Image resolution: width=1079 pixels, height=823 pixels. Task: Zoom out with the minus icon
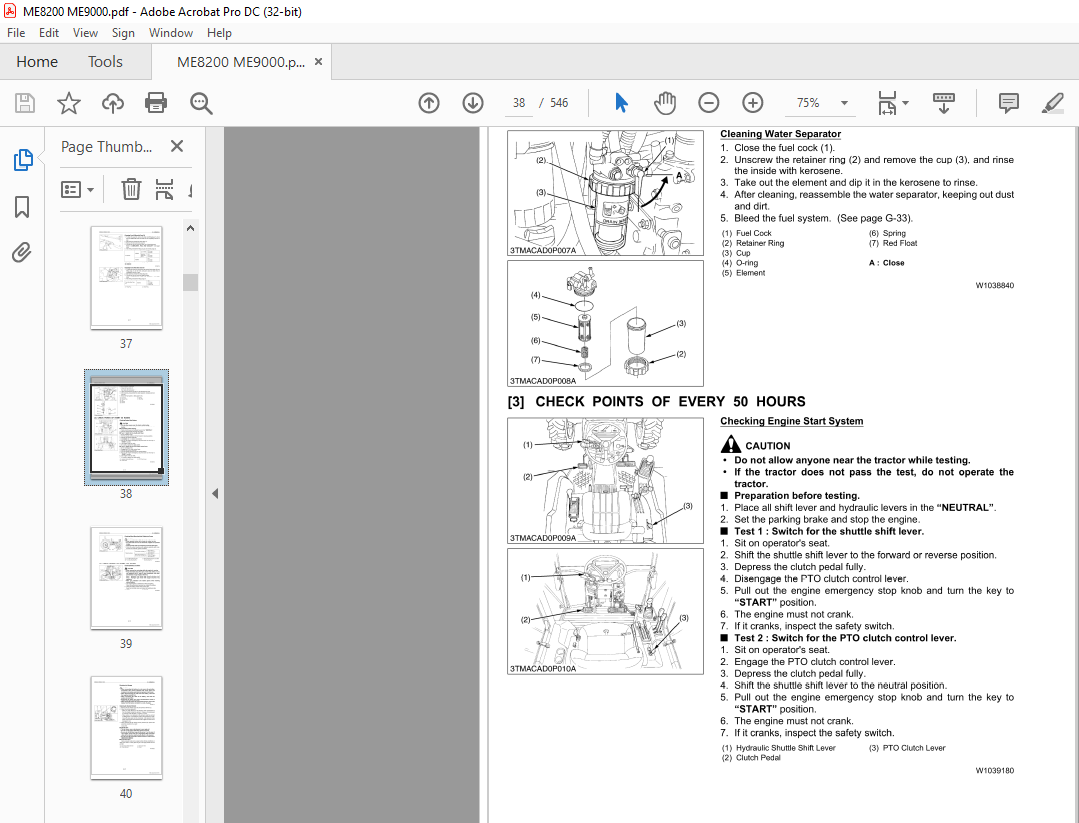click(x=709, y=103)
